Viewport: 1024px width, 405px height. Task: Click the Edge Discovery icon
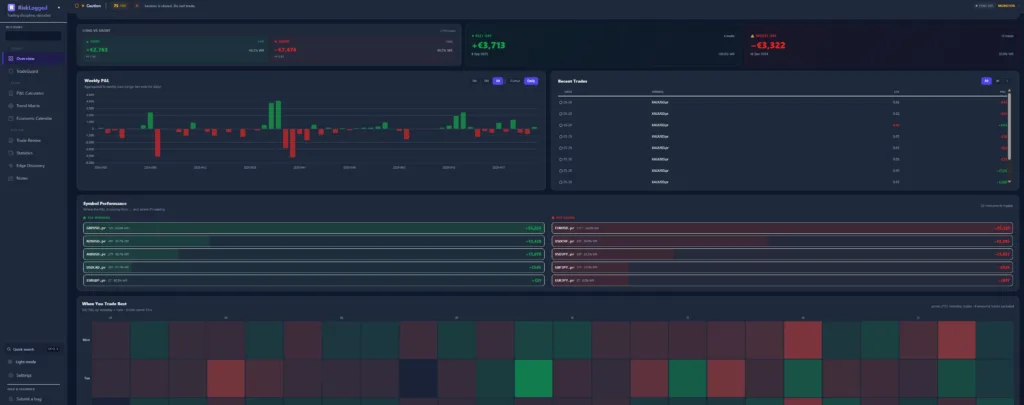(x=10, y=165)
